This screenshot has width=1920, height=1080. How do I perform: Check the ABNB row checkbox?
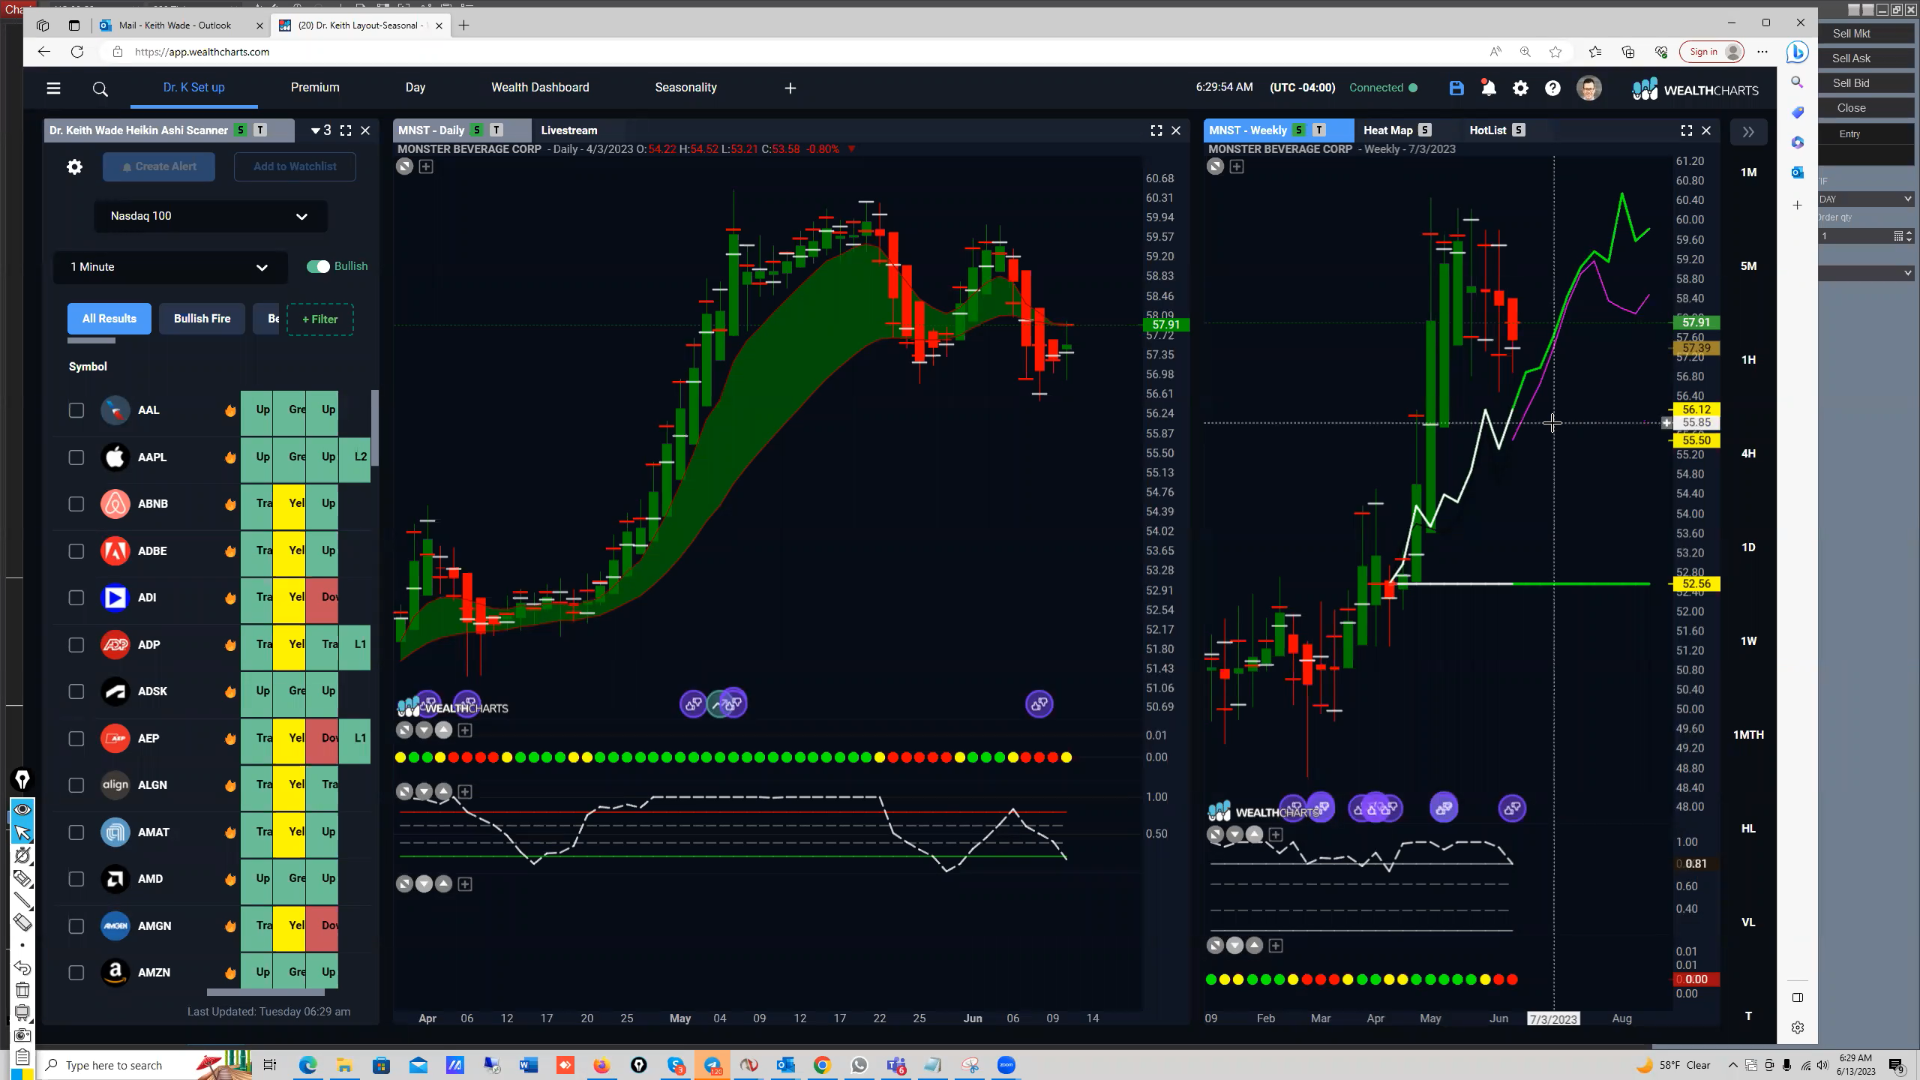pos(76,504)
